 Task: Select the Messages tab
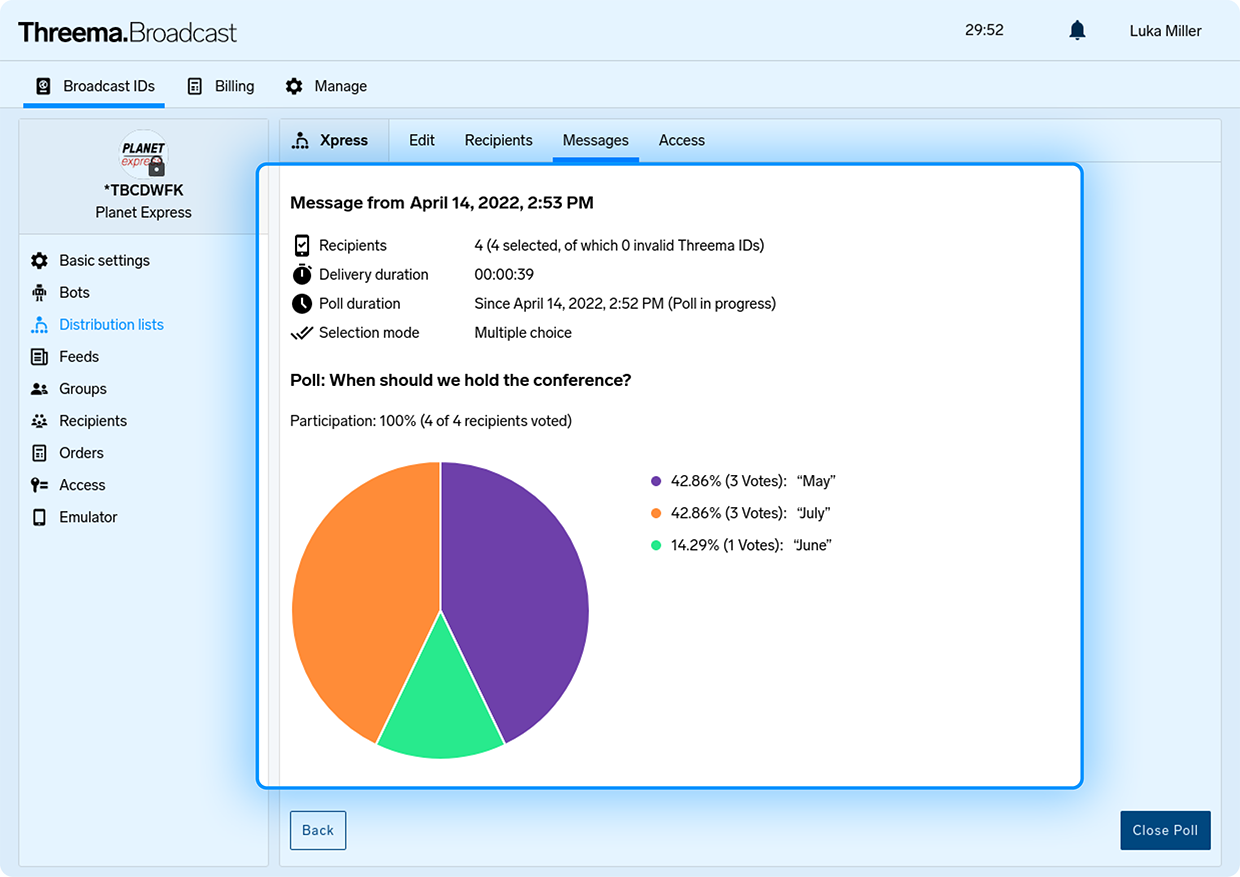[x=595, y=140]
